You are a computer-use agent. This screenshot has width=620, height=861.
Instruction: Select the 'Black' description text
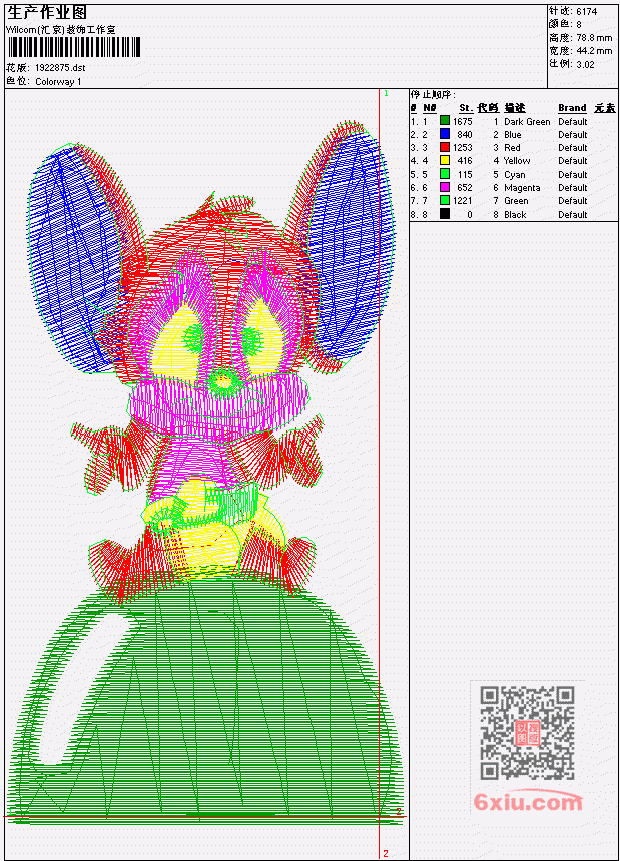point(515,215)
